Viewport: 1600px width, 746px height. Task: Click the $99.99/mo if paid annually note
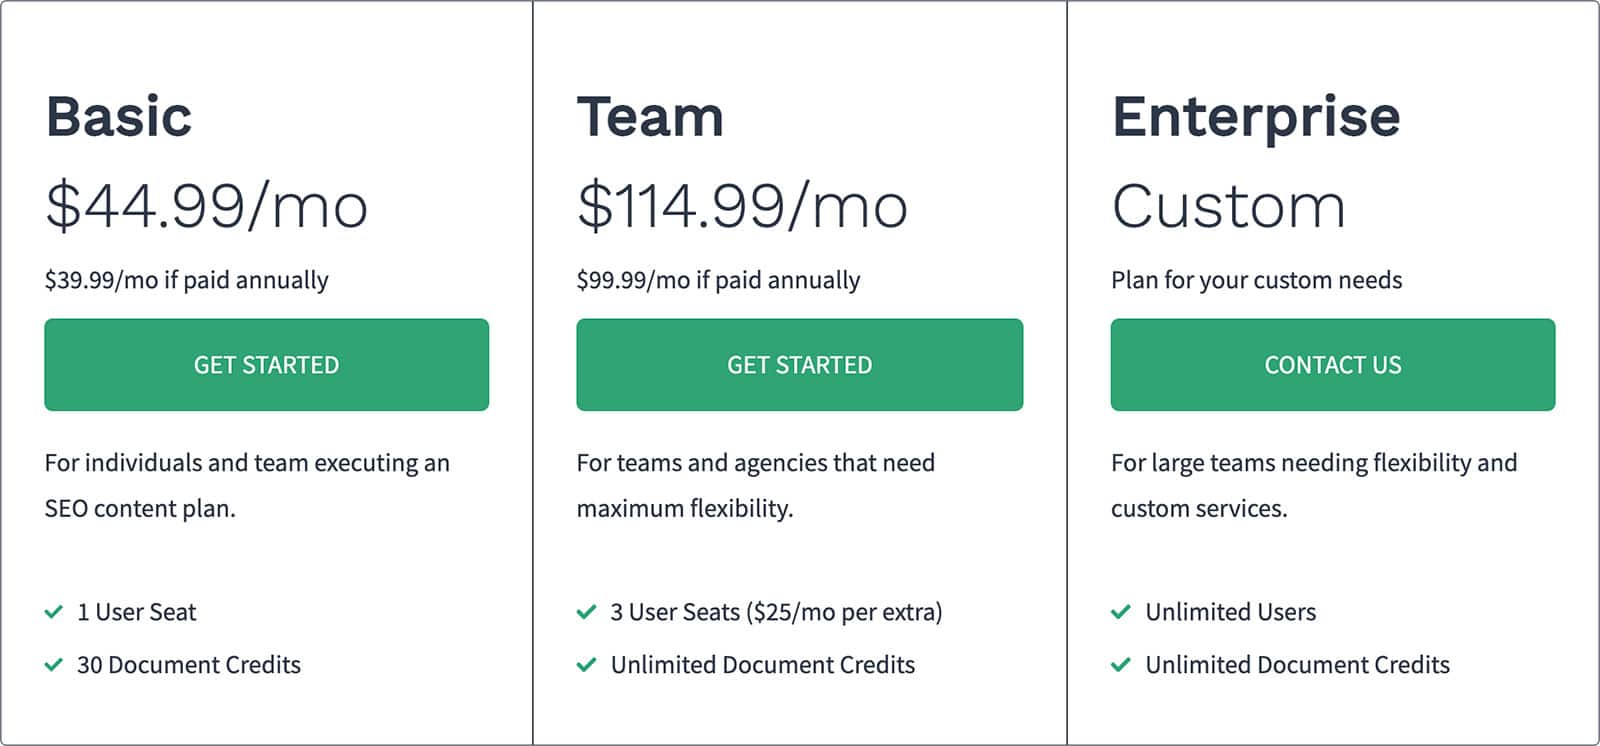(x=719, y=280)
